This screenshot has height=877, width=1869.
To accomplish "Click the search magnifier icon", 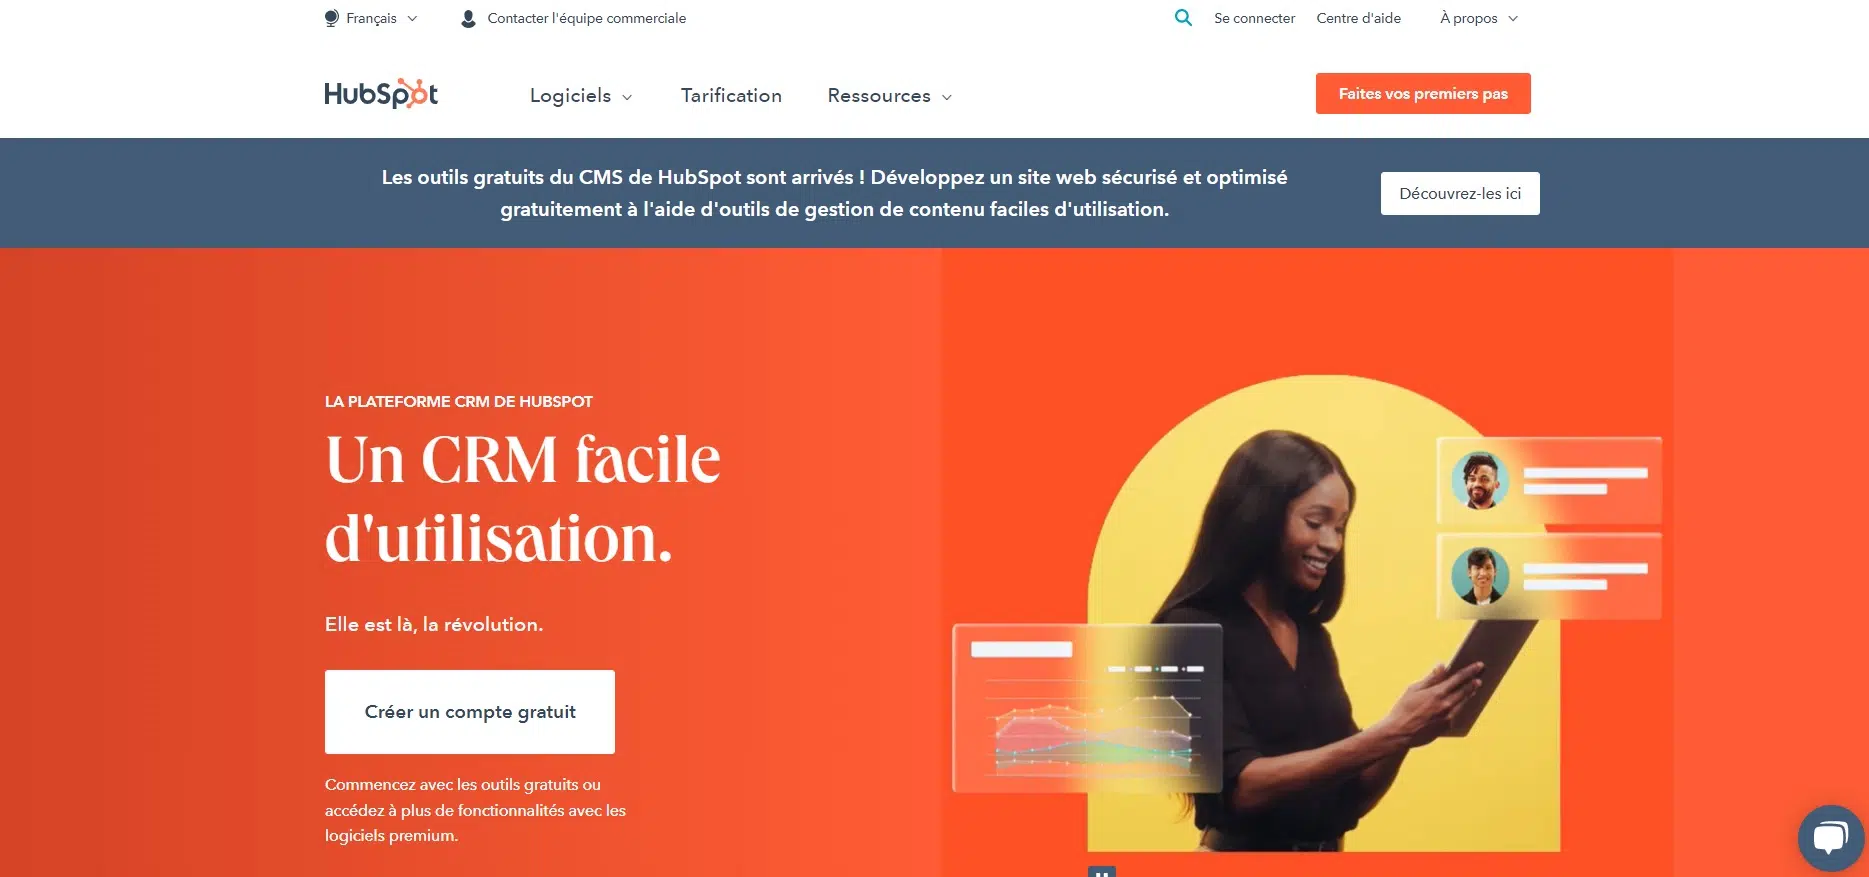I will 1183,18.
